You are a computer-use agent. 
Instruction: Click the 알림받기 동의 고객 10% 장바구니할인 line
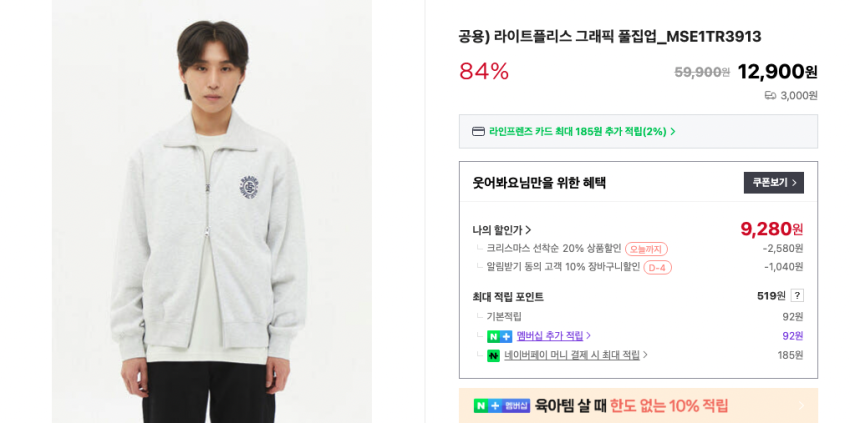click(x=562, y=267)
